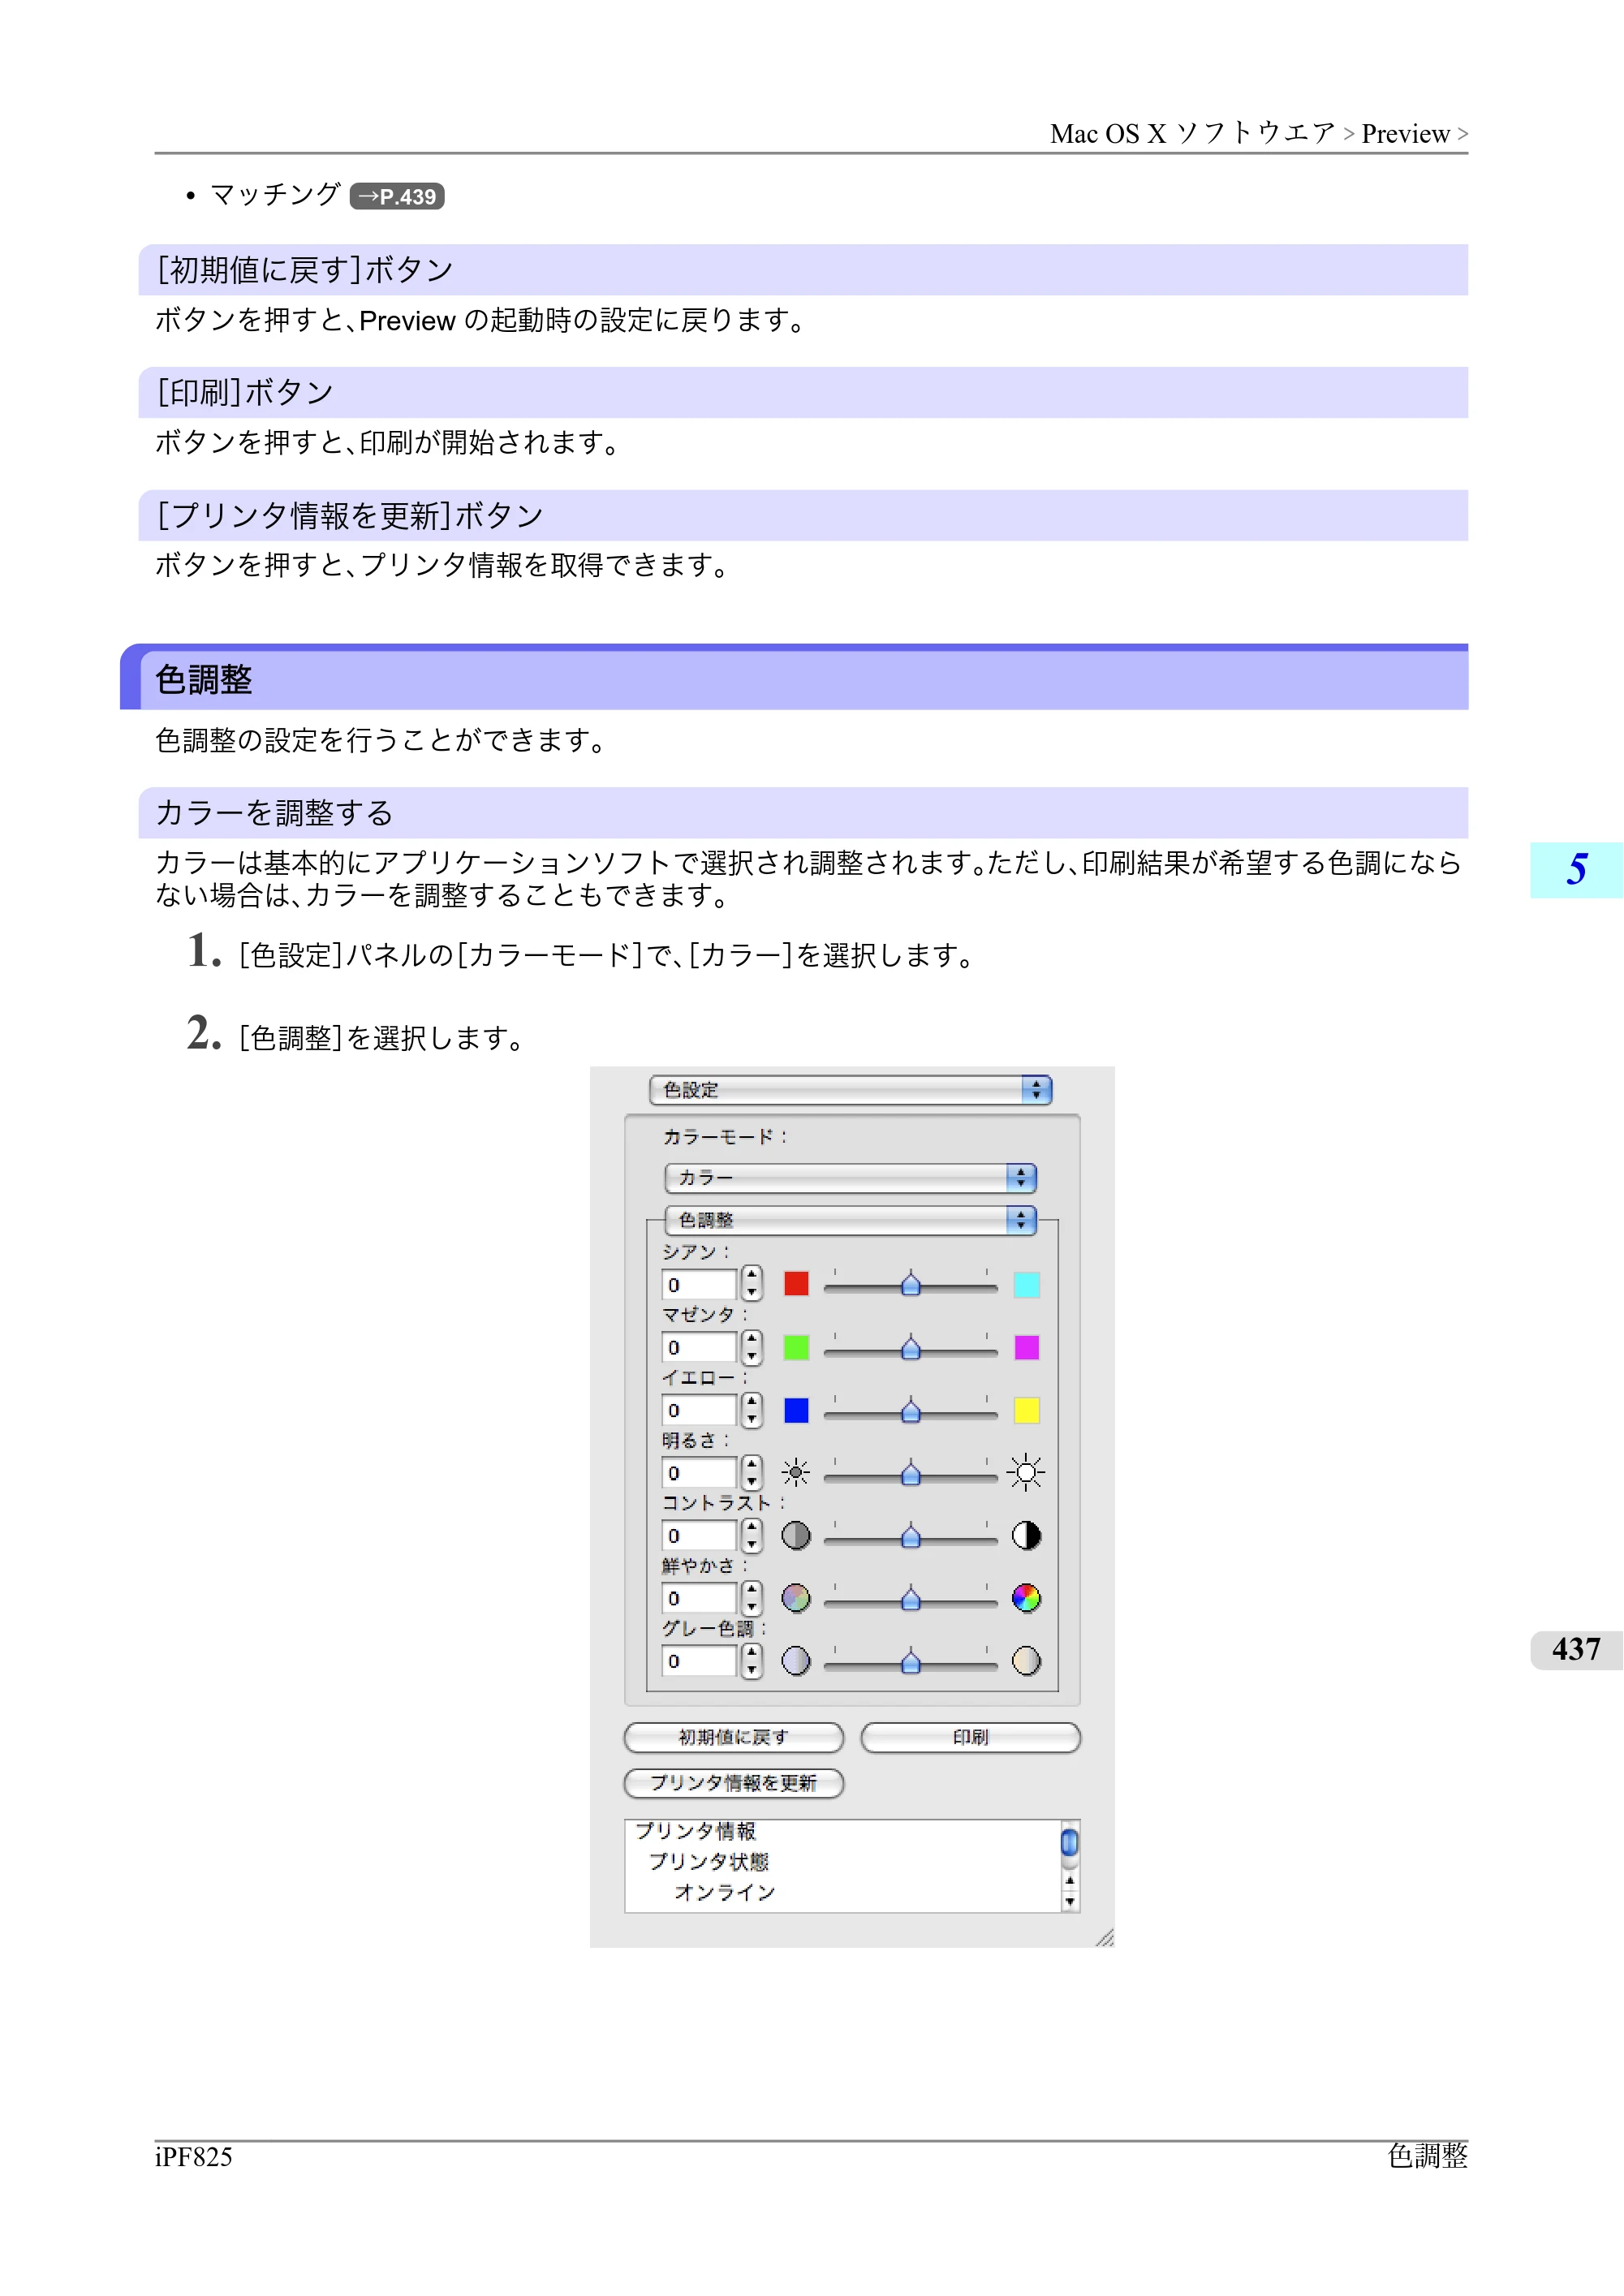Open the カラーモード dropdown showing カラー
The width and height of the screenshot is (1624, 2296).
pyautogui.click(x=850, y=1178)
